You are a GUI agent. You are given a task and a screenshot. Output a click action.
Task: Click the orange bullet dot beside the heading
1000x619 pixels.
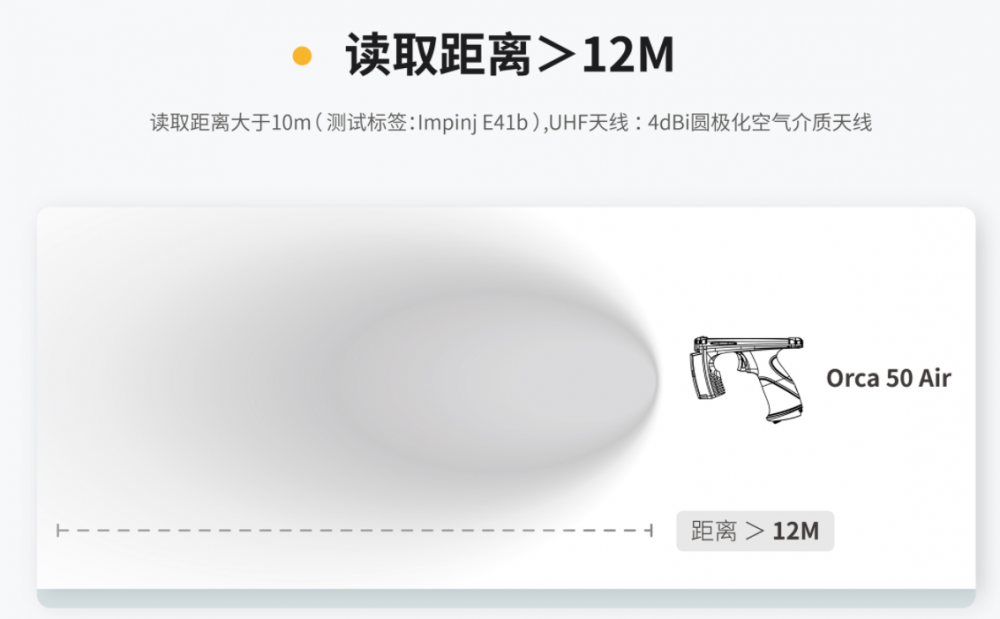pyautogui.click(x=302, y=56)
